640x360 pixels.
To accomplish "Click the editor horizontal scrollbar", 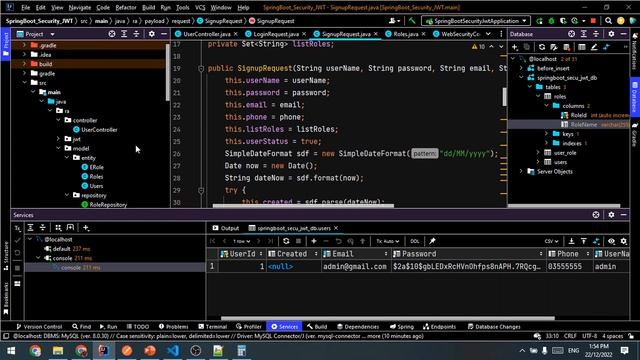I will tap(303, 206).
